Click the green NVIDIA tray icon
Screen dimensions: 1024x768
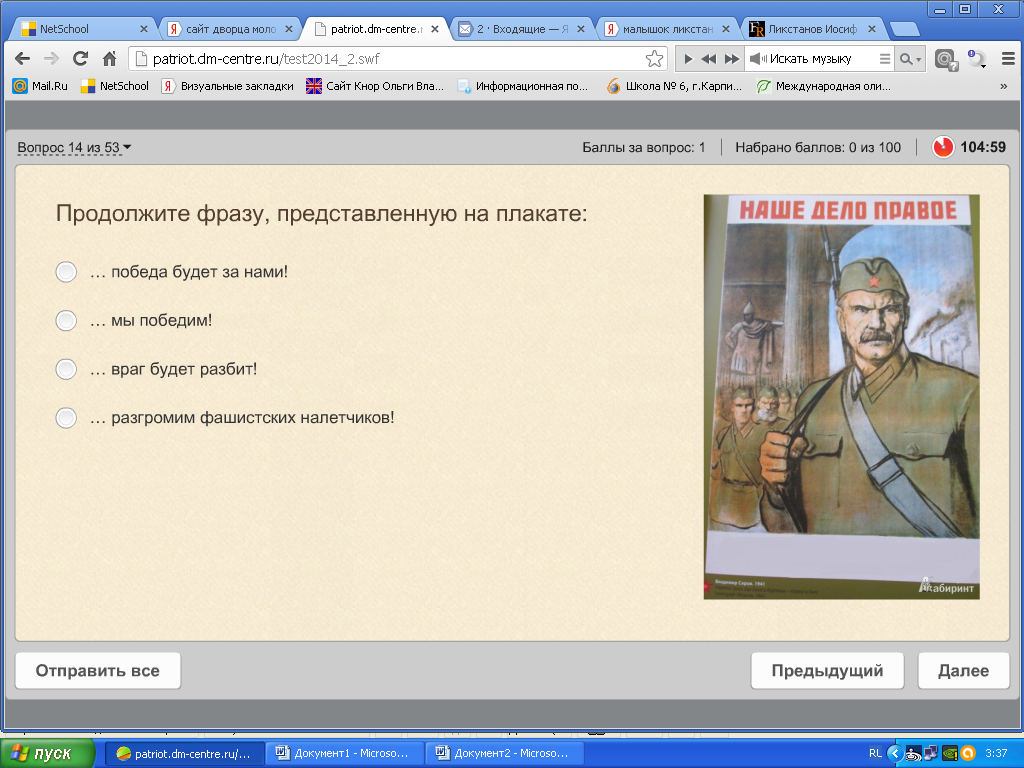pos(950,754)
